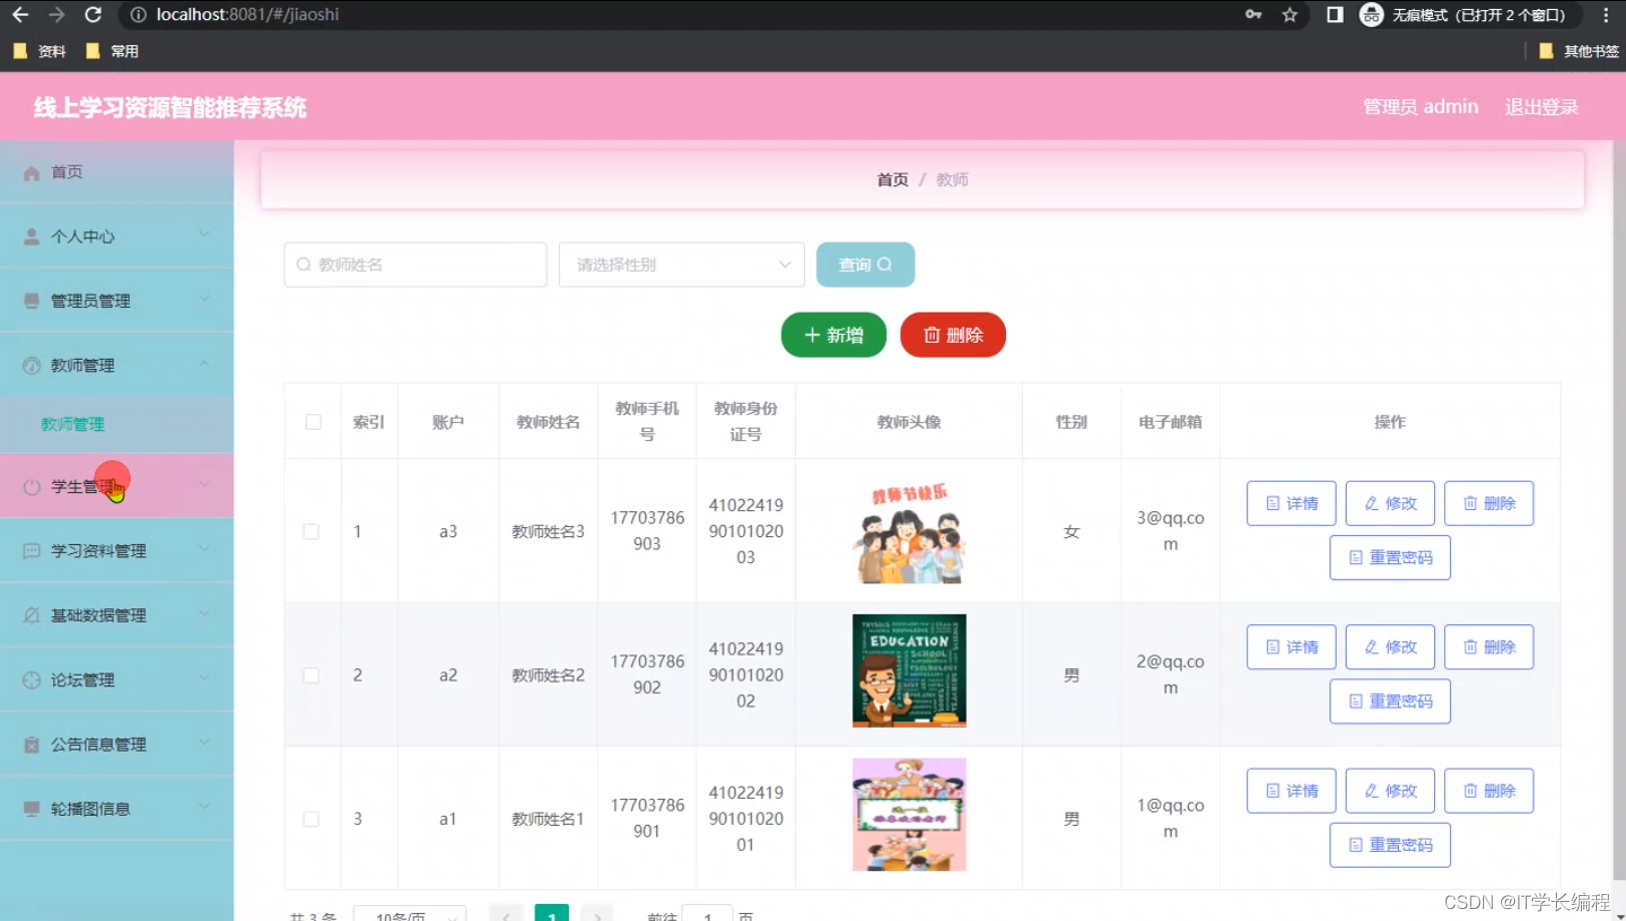
Task: Toggle the select-all checkbox in table header
Action: click(x=312, y=421)
